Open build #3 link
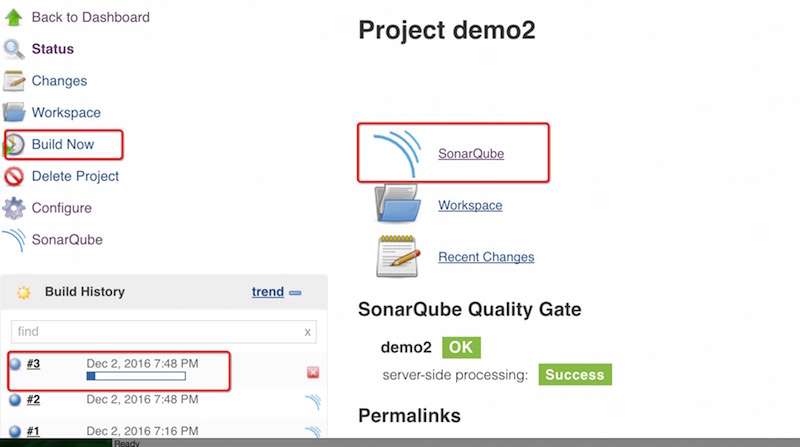Viewport: 800px width, 447px height. [x=33, y=363]
